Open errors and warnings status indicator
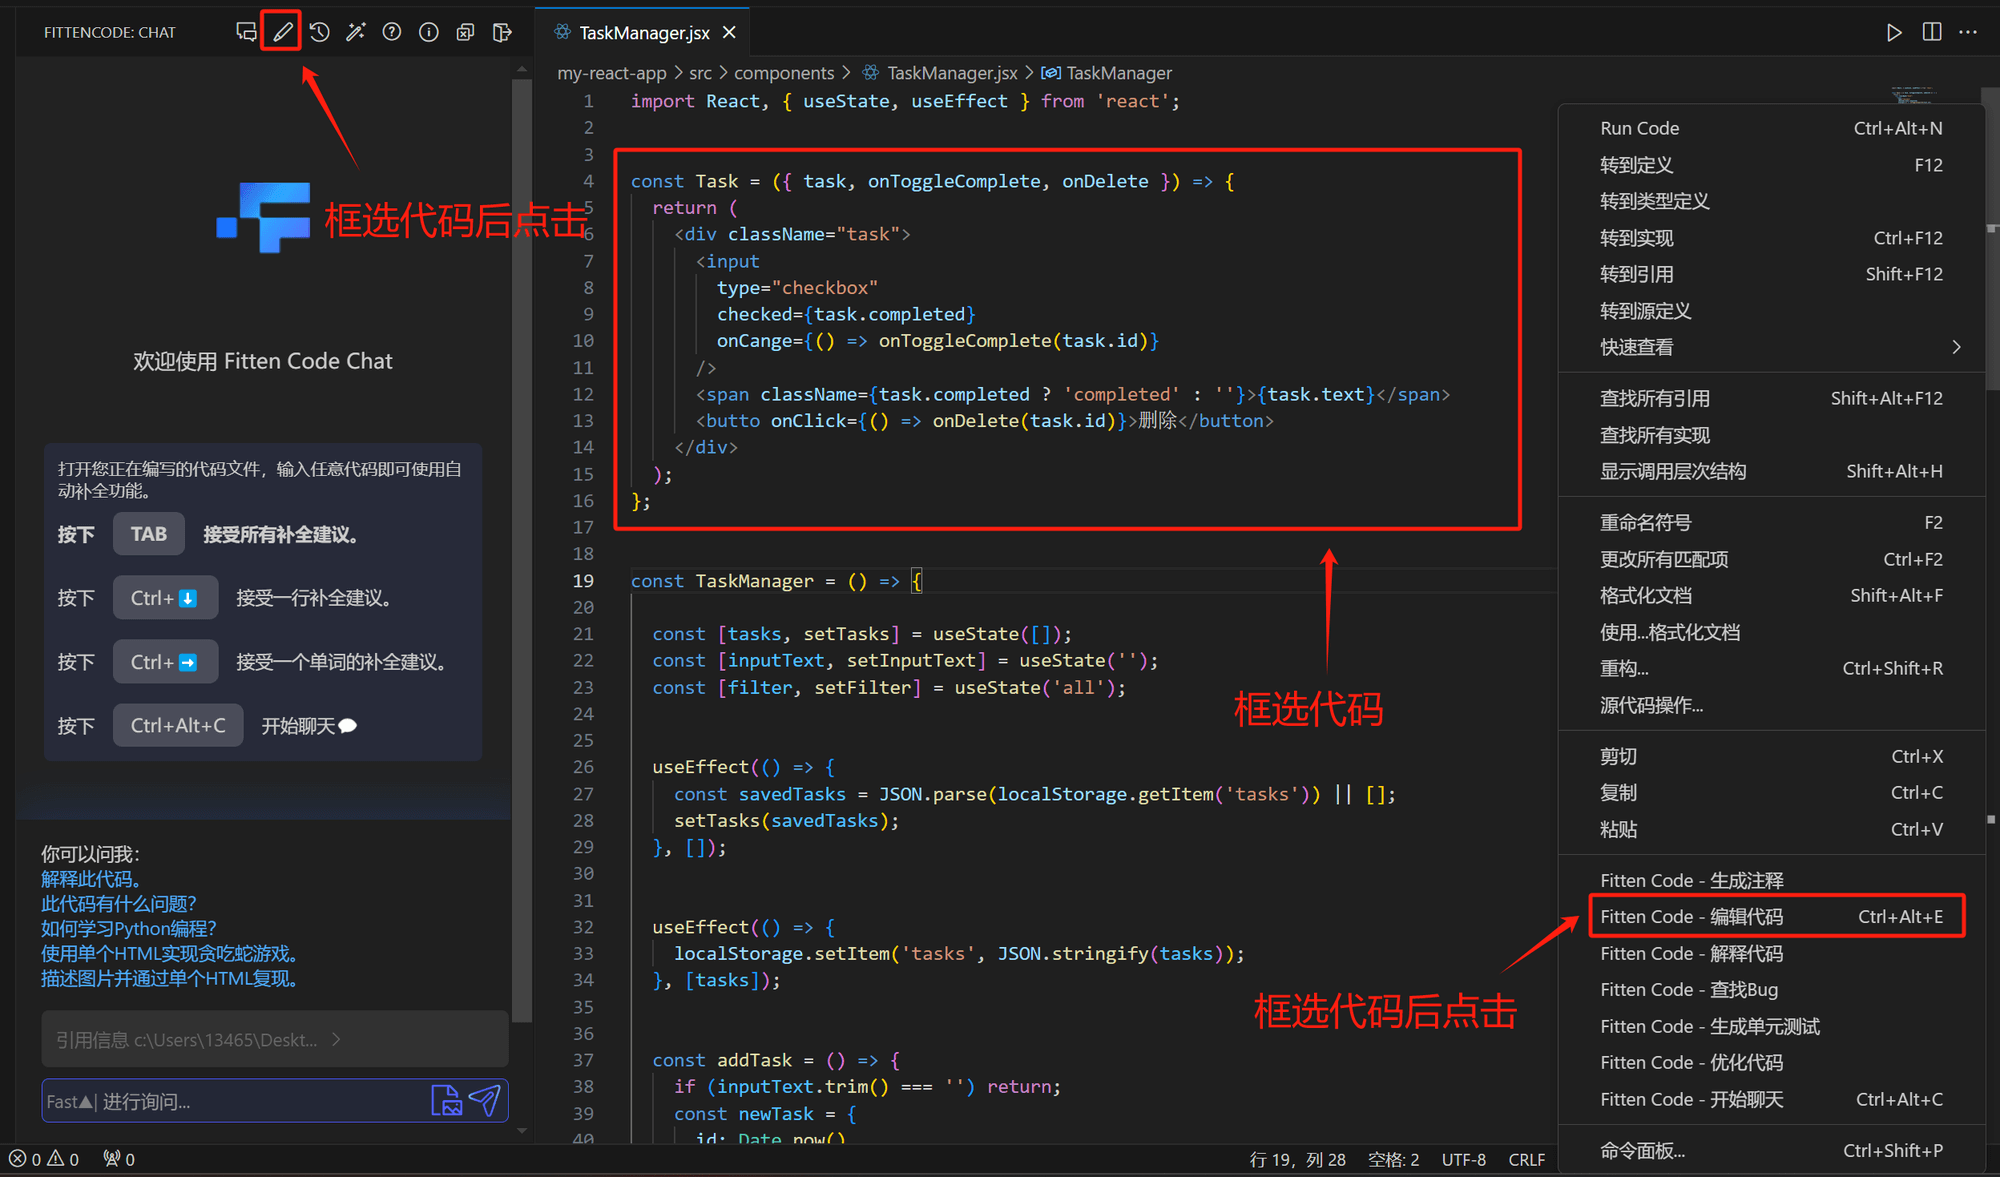This screenshot has height=1177, width=2000. click(x=44, y=1159)
